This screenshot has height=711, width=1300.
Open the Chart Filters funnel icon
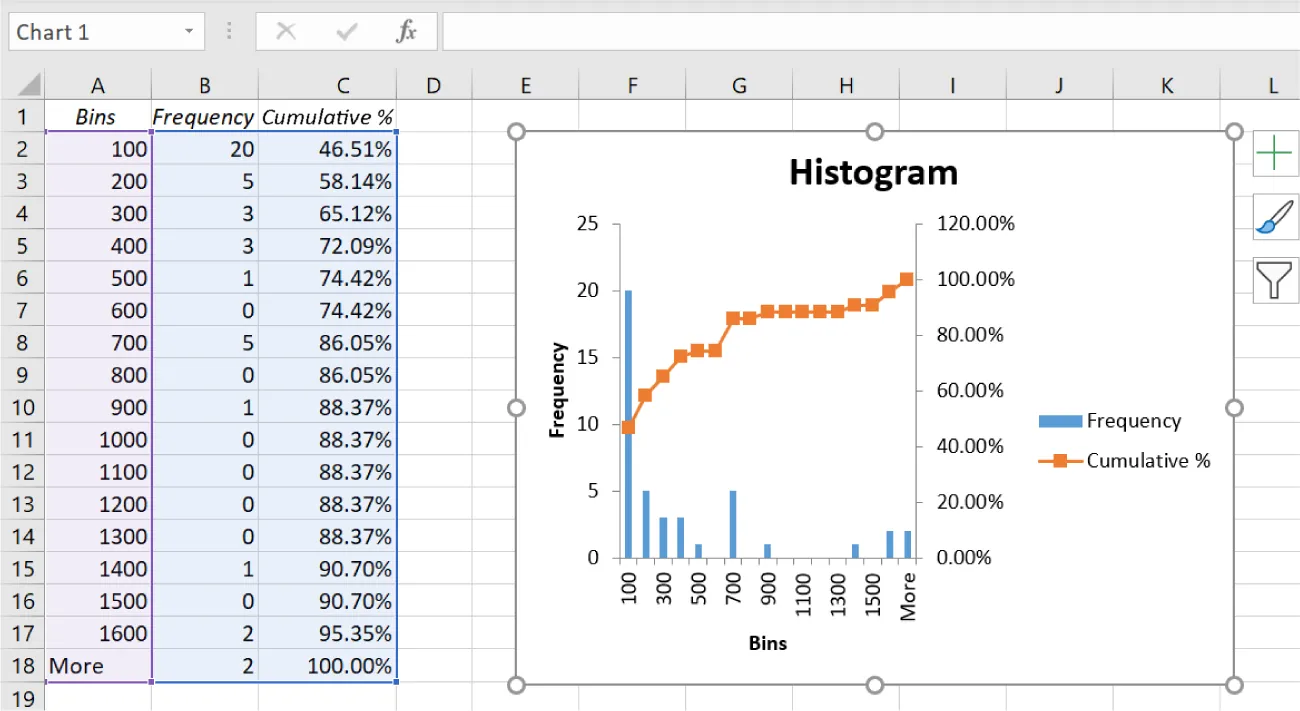tap(1274, 280)
